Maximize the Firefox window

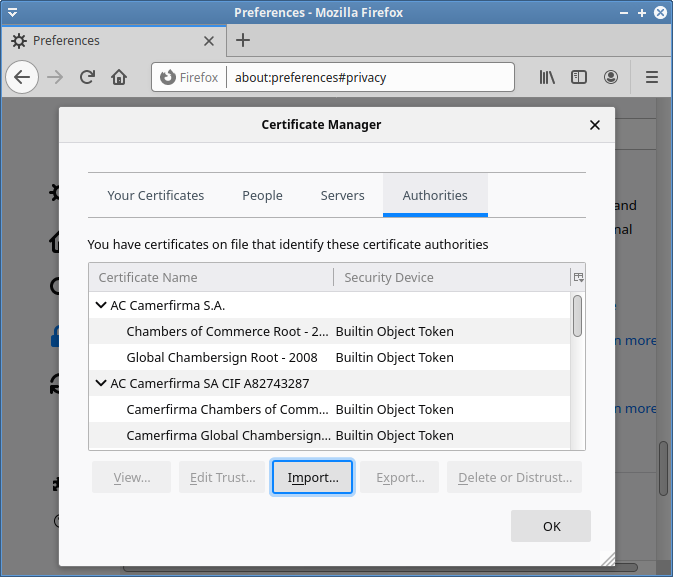coord(642,13)
